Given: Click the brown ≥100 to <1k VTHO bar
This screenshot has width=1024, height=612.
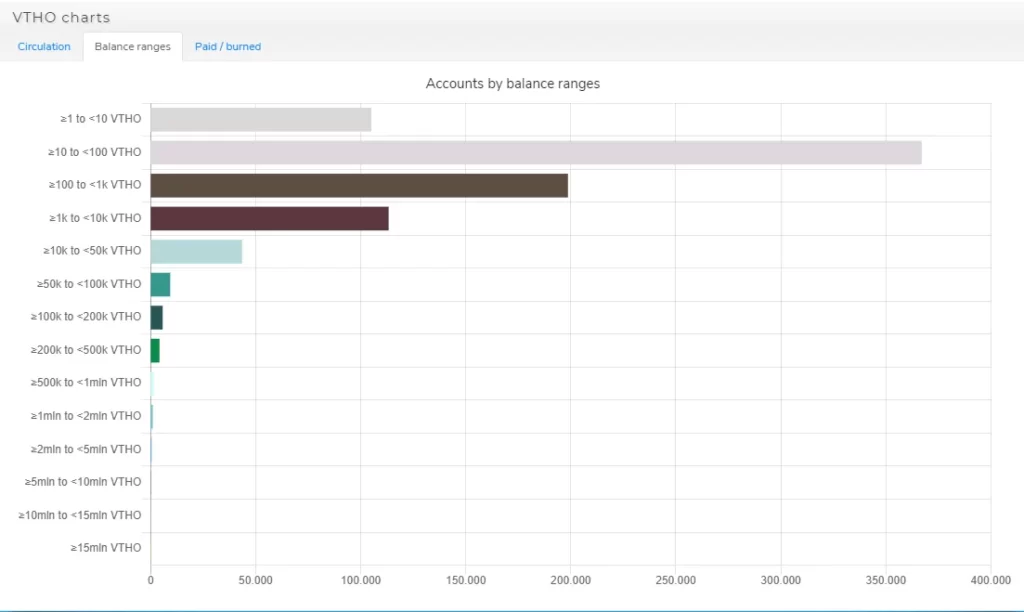Looking at the screenshot, I should (x=359, y=185).
